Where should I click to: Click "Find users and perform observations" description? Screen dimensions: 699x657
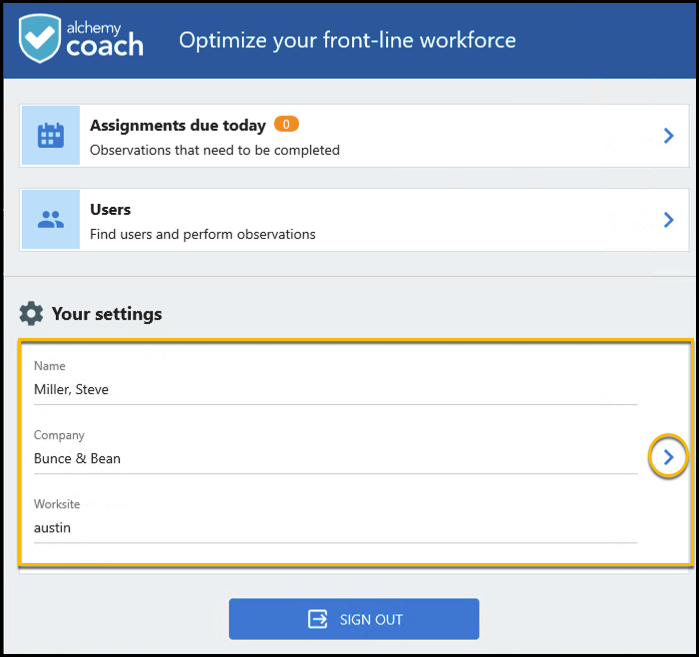203,235
